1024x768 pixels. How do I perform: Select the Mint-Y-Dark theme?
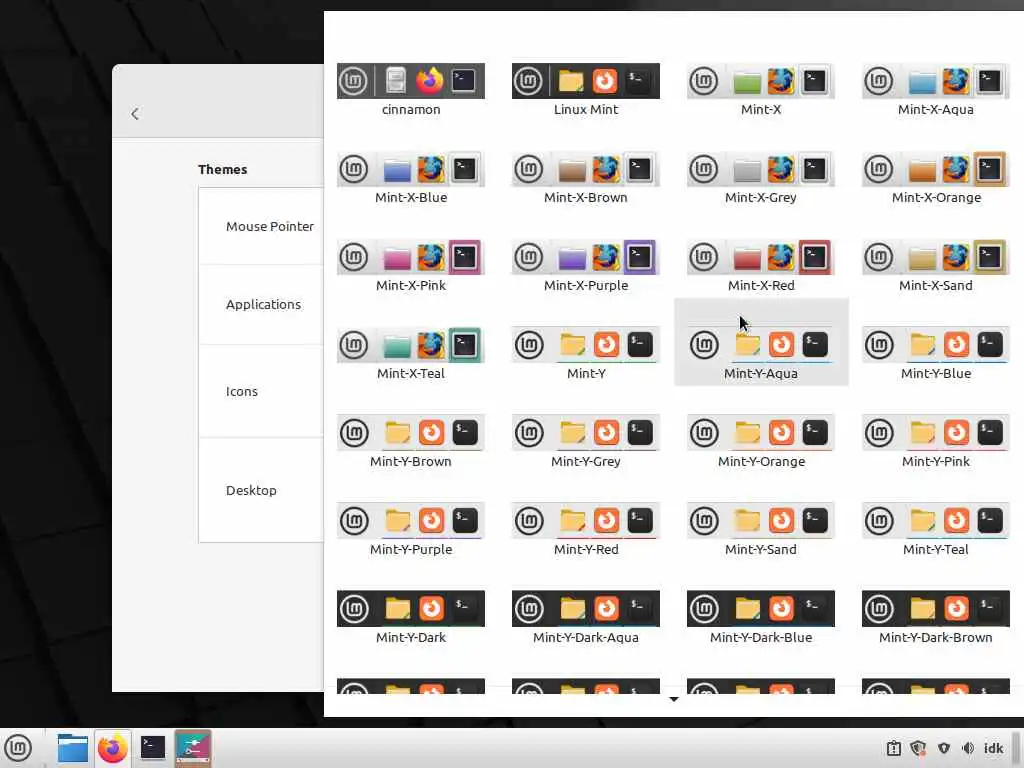click(411, 618)
